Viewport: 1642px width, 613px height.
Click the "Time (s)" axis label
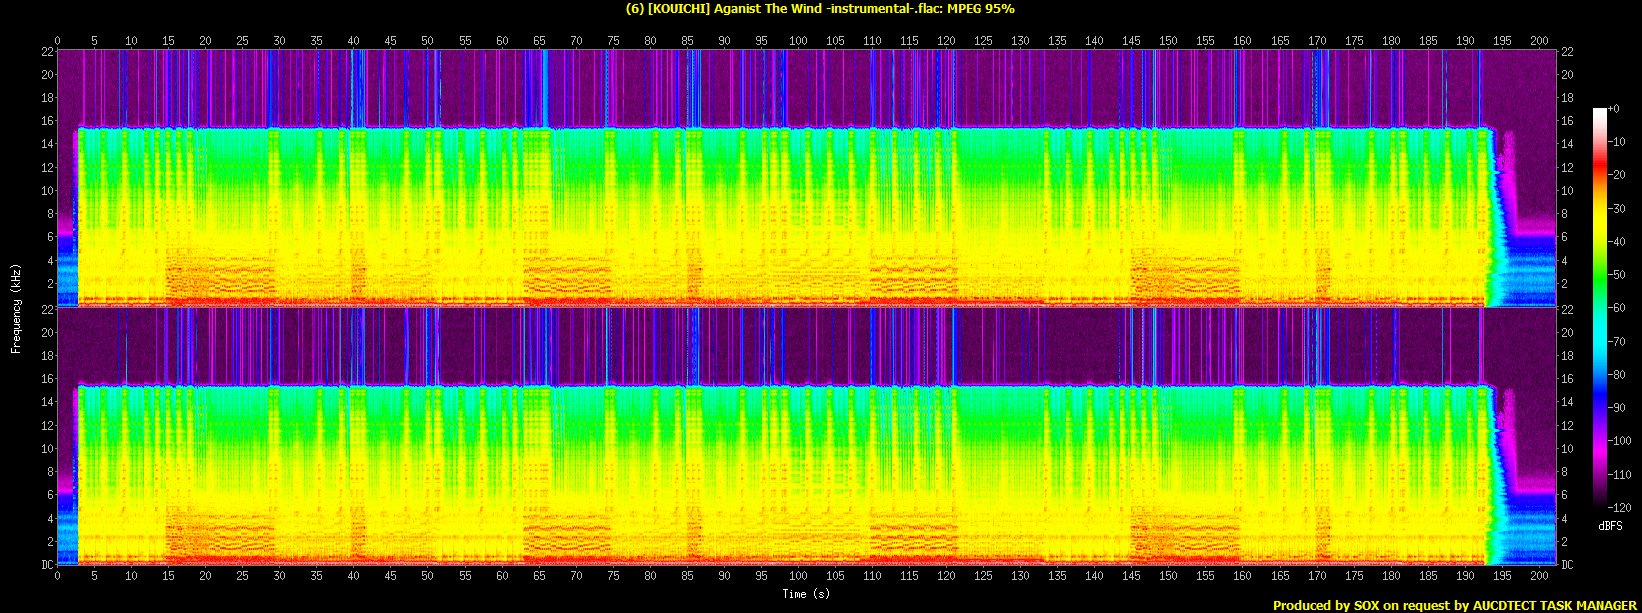pyautogui.click(x=806, y=594)
